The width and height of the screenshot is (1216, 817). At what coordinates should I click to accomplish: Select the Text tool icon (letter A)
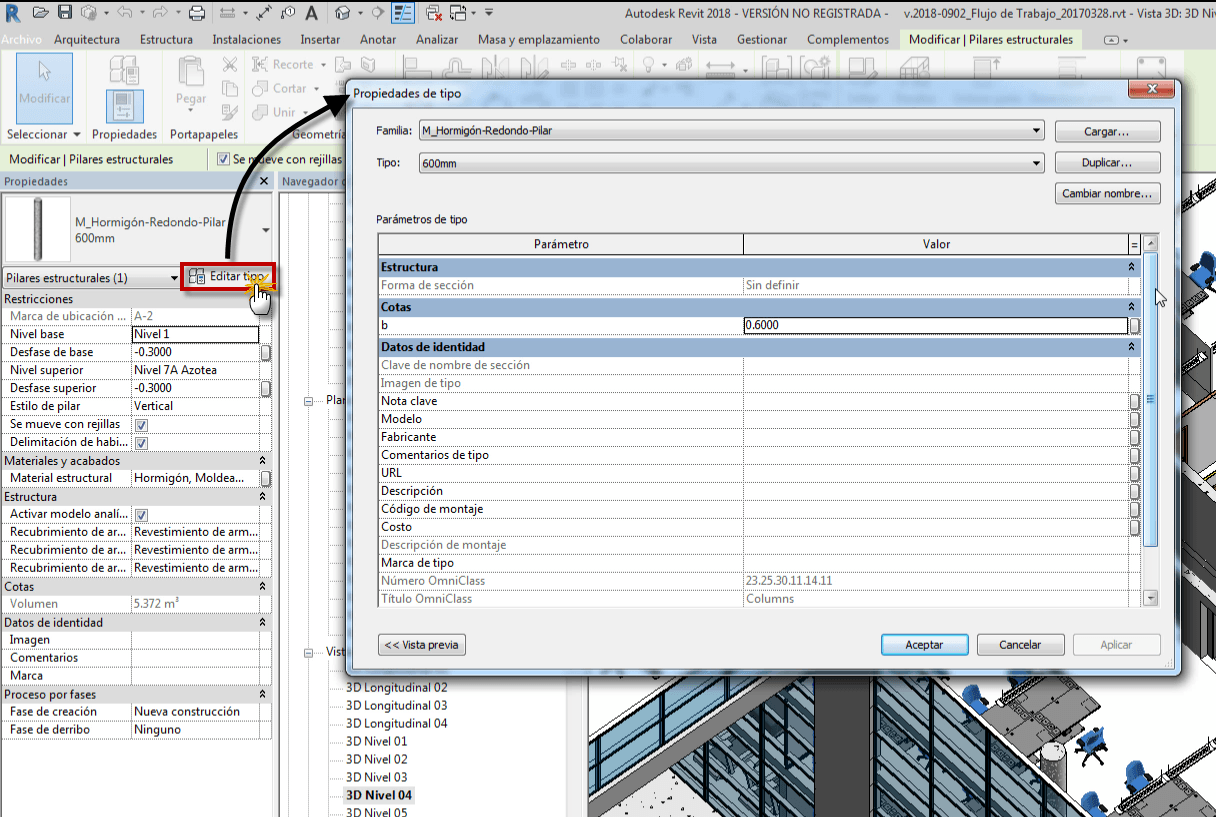click(x=311, y=13)
